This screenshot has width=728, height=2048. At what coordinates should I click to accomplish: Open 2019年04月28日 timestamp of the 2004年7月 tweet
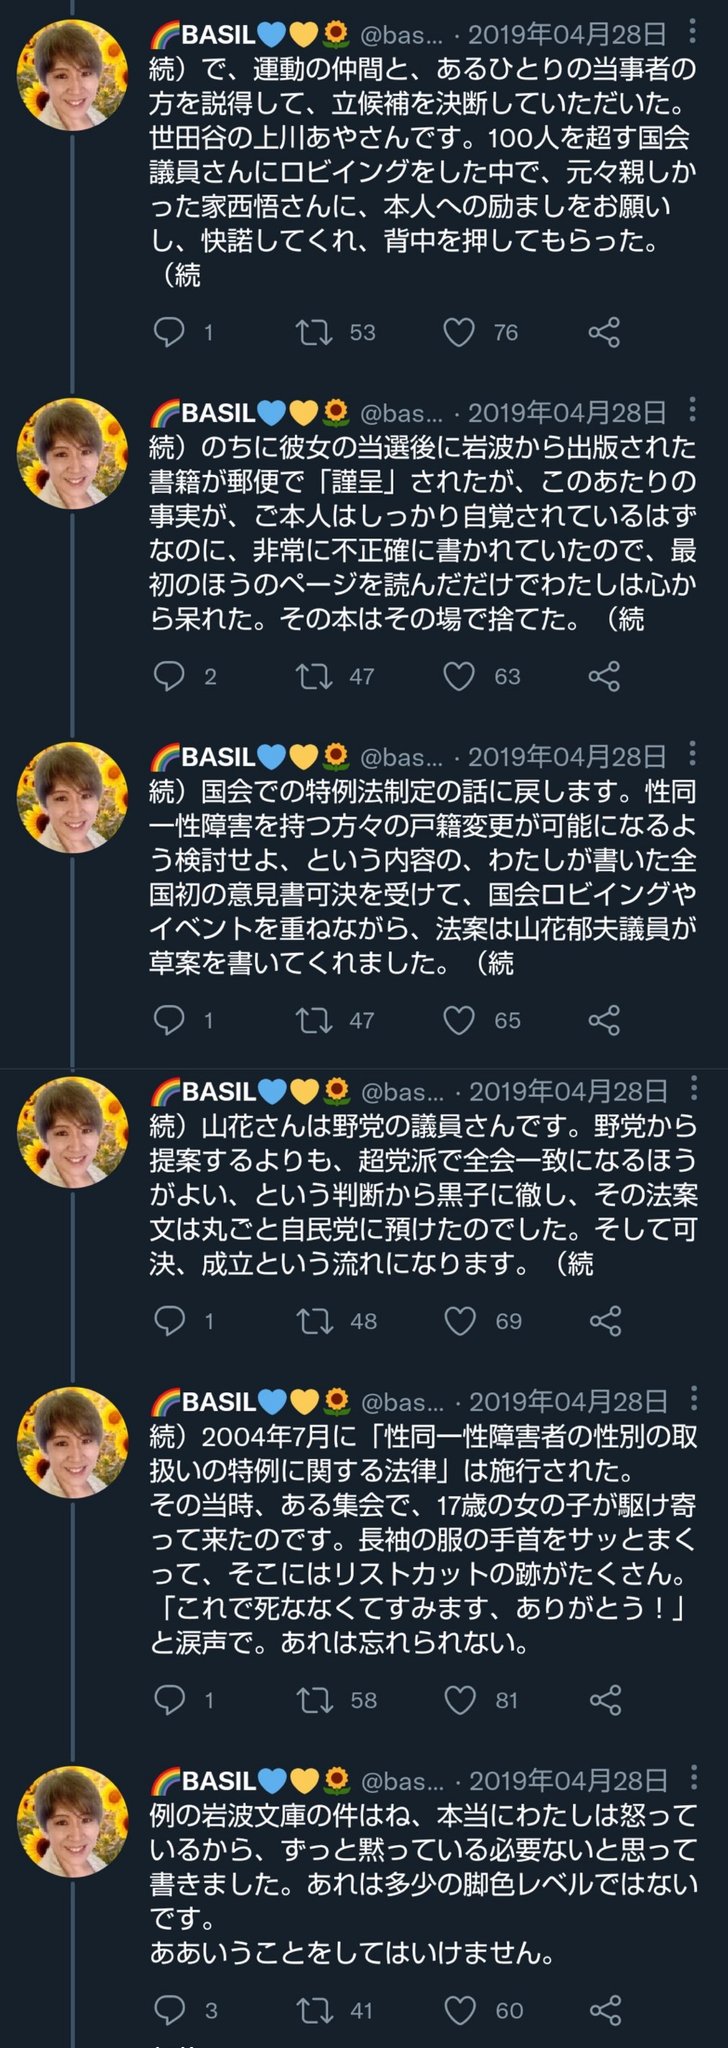[x=568, y=1402]
